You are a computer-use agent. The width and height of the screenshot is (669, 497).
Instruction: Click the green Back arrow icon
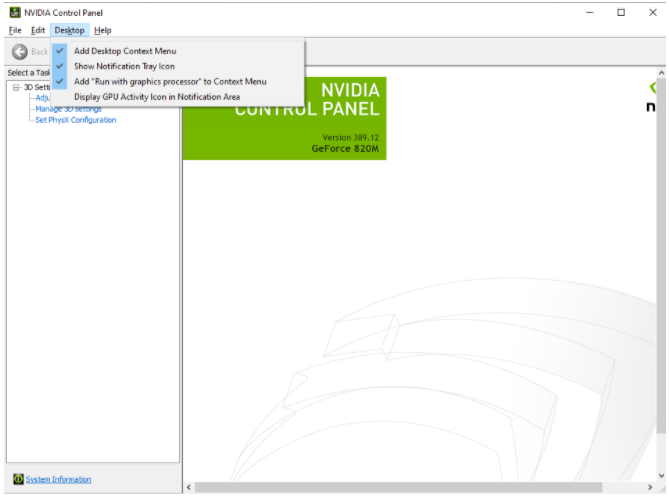coord(20,52)
